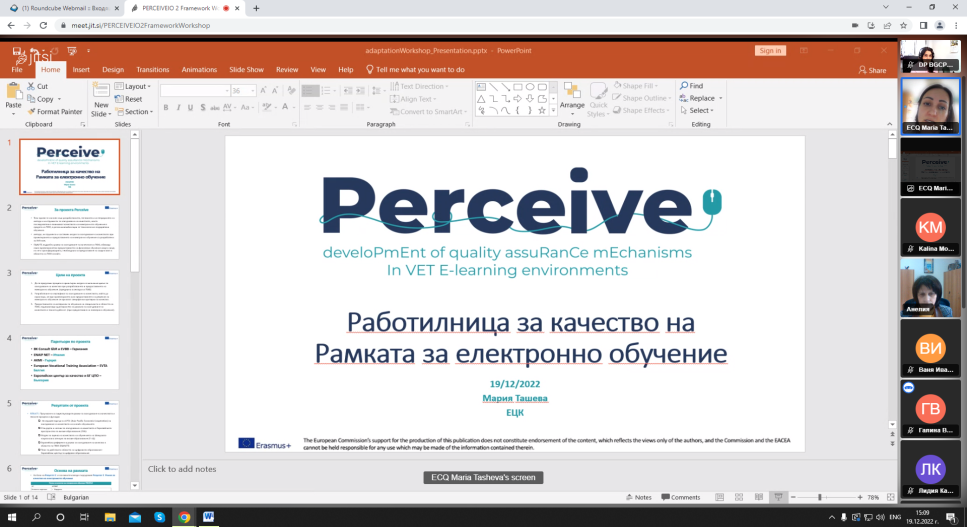This screenshot has width=967, height=527.
Task: Select the oval shape in gallery
Action: tap(530, 87)
